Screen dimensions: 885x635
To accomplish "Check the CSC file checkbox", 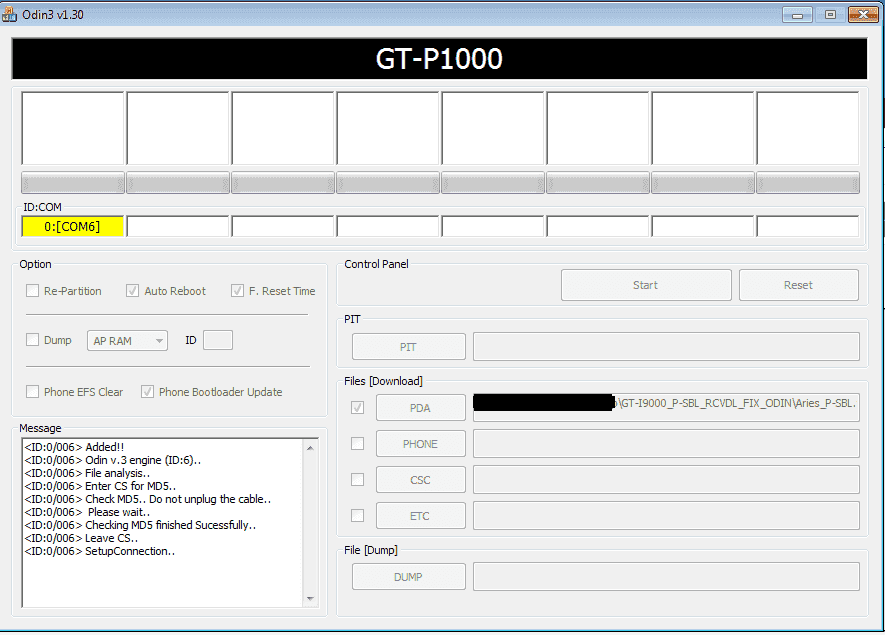I will click(x=357, y=480).
